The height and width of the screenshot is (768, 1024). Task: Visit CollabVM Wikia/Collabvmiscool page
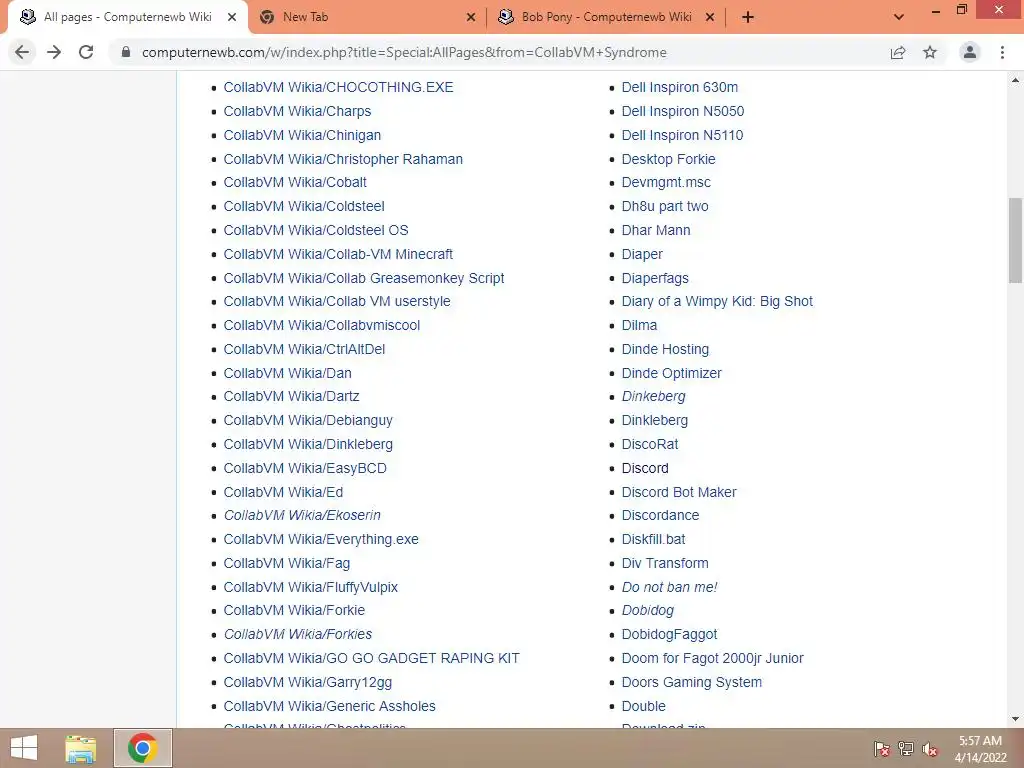(x=322, y=325)
